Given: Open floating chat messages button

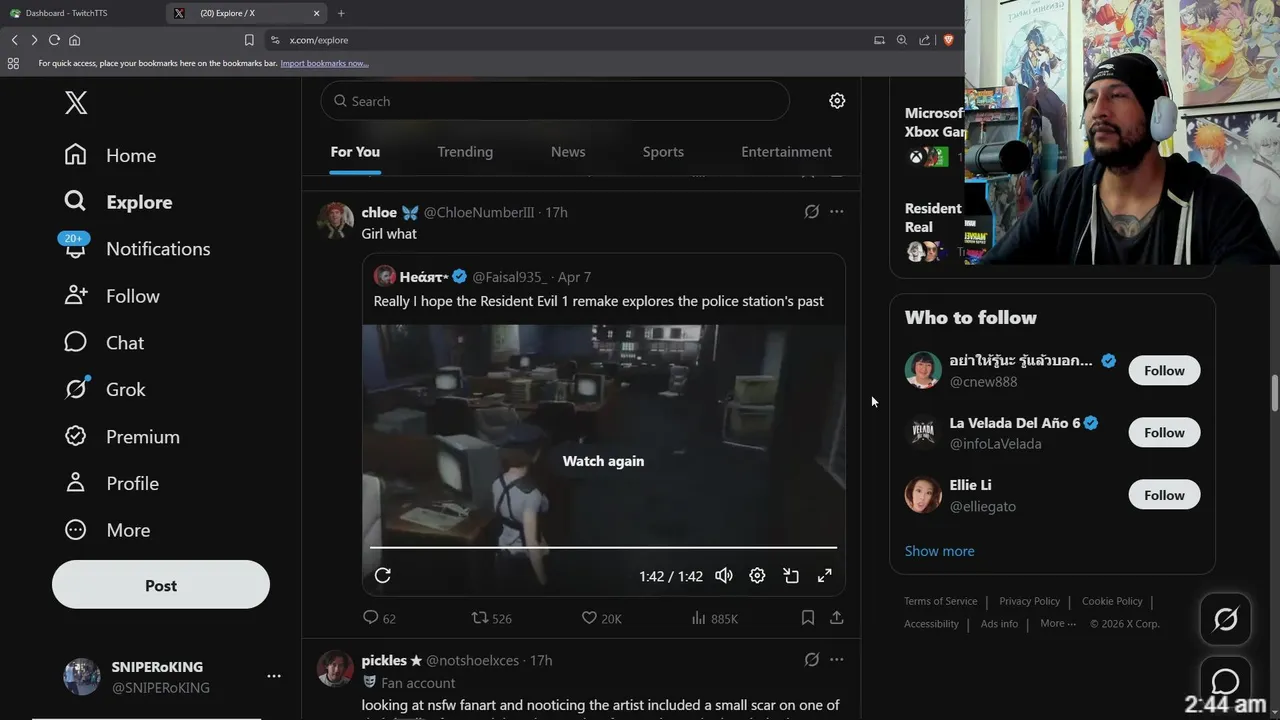Looking at the screenshot, I should point(1225,681).
